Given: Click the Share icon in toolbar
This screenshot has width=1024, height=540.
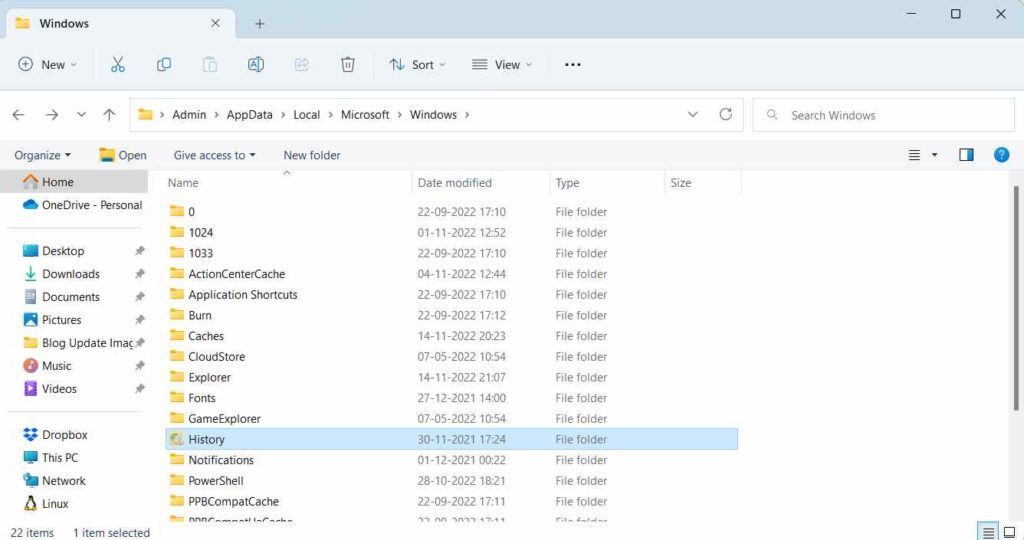Looking at the screenshot, I should tap(302, 64).
